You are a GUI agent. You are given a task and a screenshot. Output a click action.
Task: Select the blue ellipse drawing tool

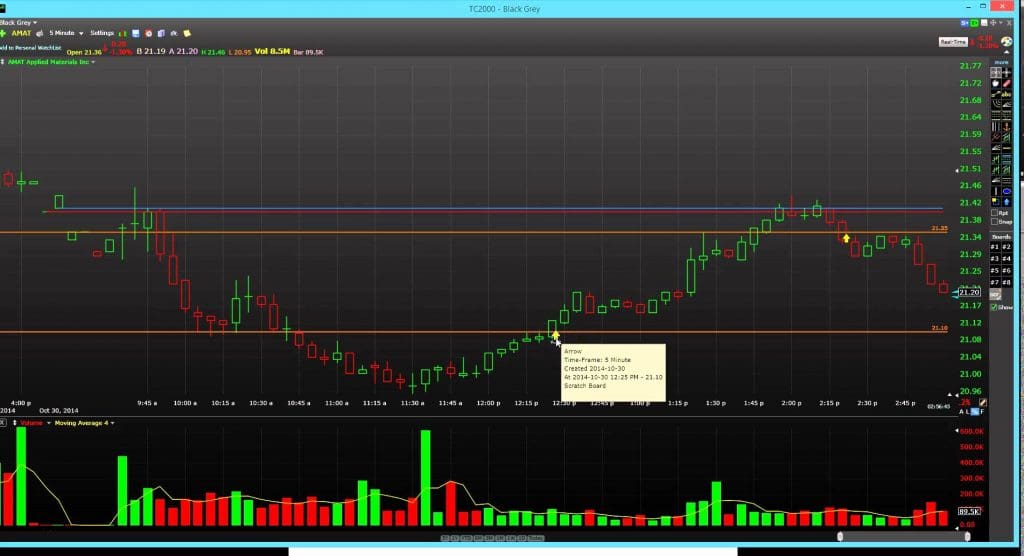pyautogui.click(x=1006, y=191)
